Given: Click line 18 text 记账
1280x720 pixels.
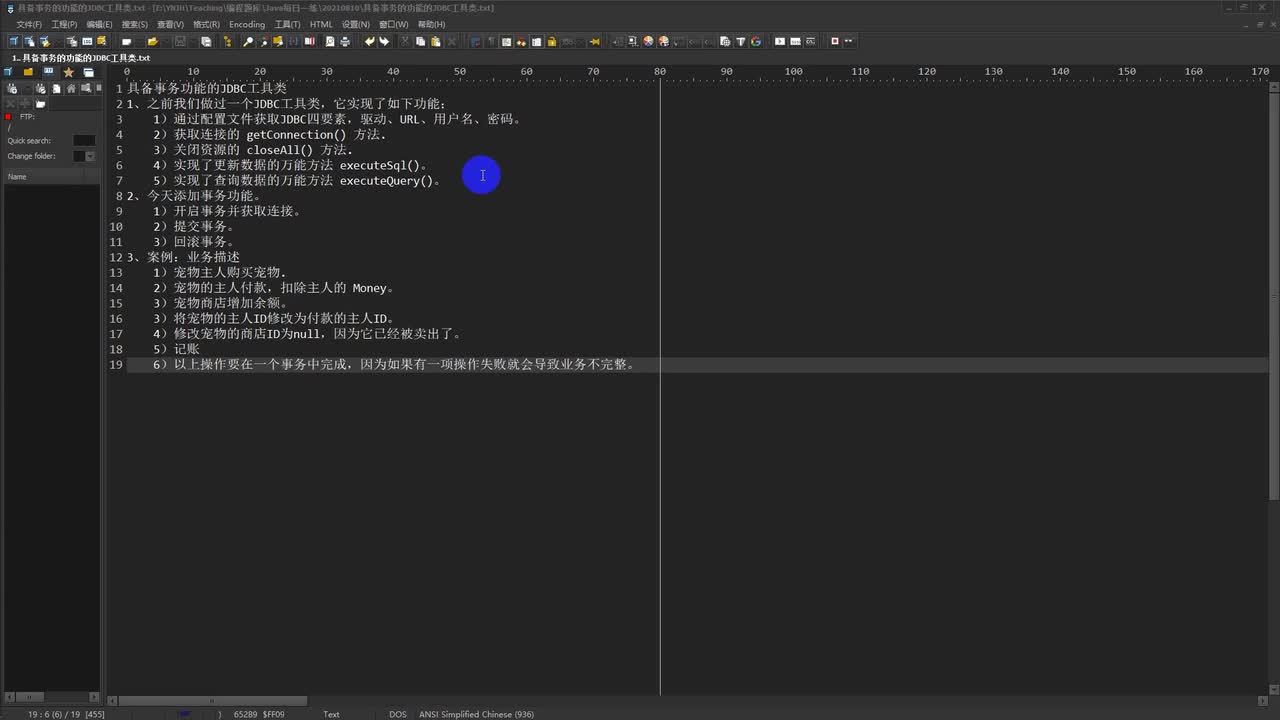Looking at the screenshot, I should tap(187, 349).
